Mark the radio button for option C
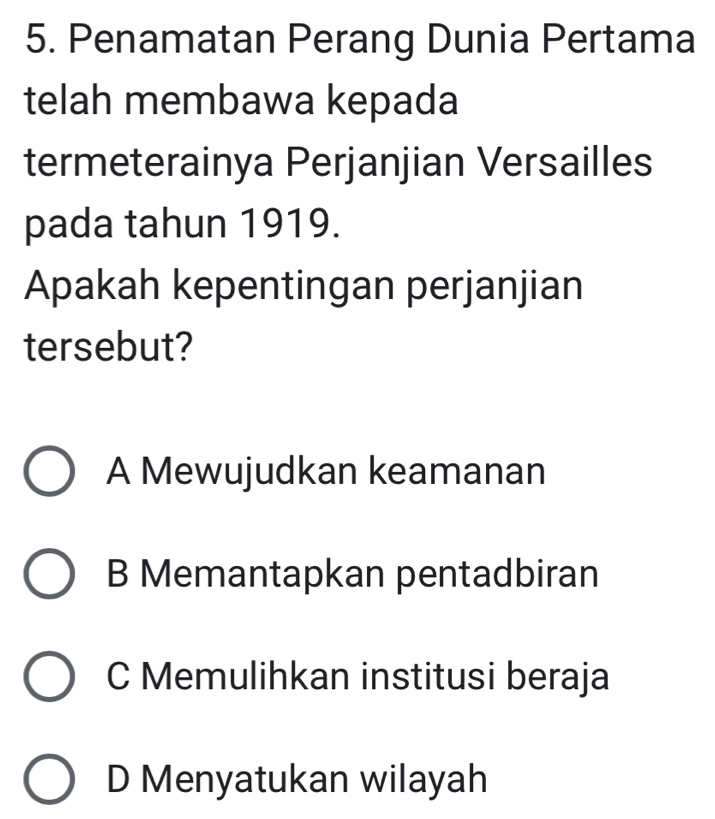The height and width of the screenshot is (819, 715). [x=49, y=677]
